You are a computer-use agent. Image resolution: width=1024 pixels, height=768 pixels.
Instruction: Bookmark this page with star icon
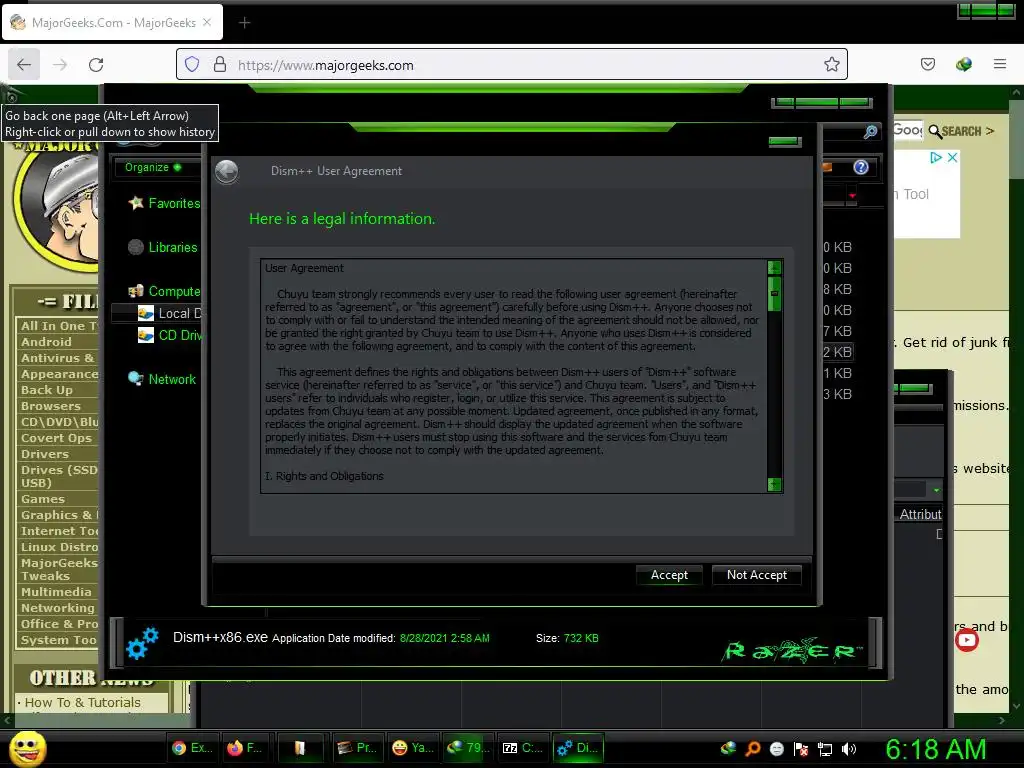(831, 65)
